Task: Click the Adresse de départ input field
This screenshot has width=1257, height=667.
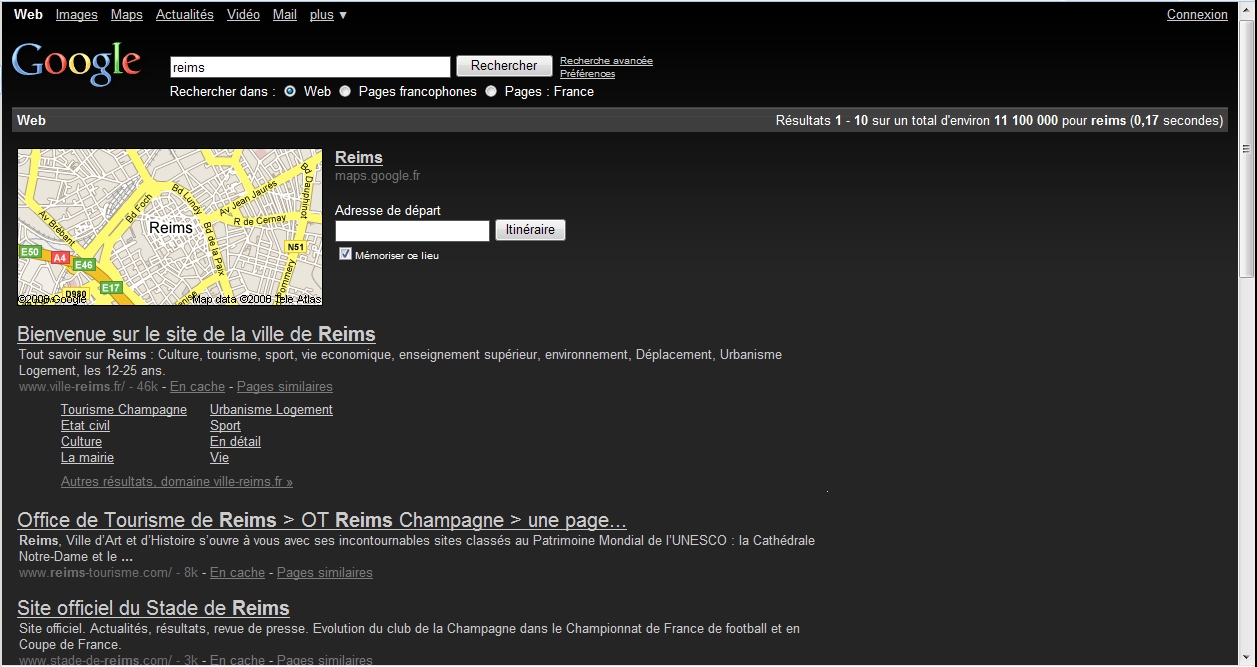Action: [412, 231]
